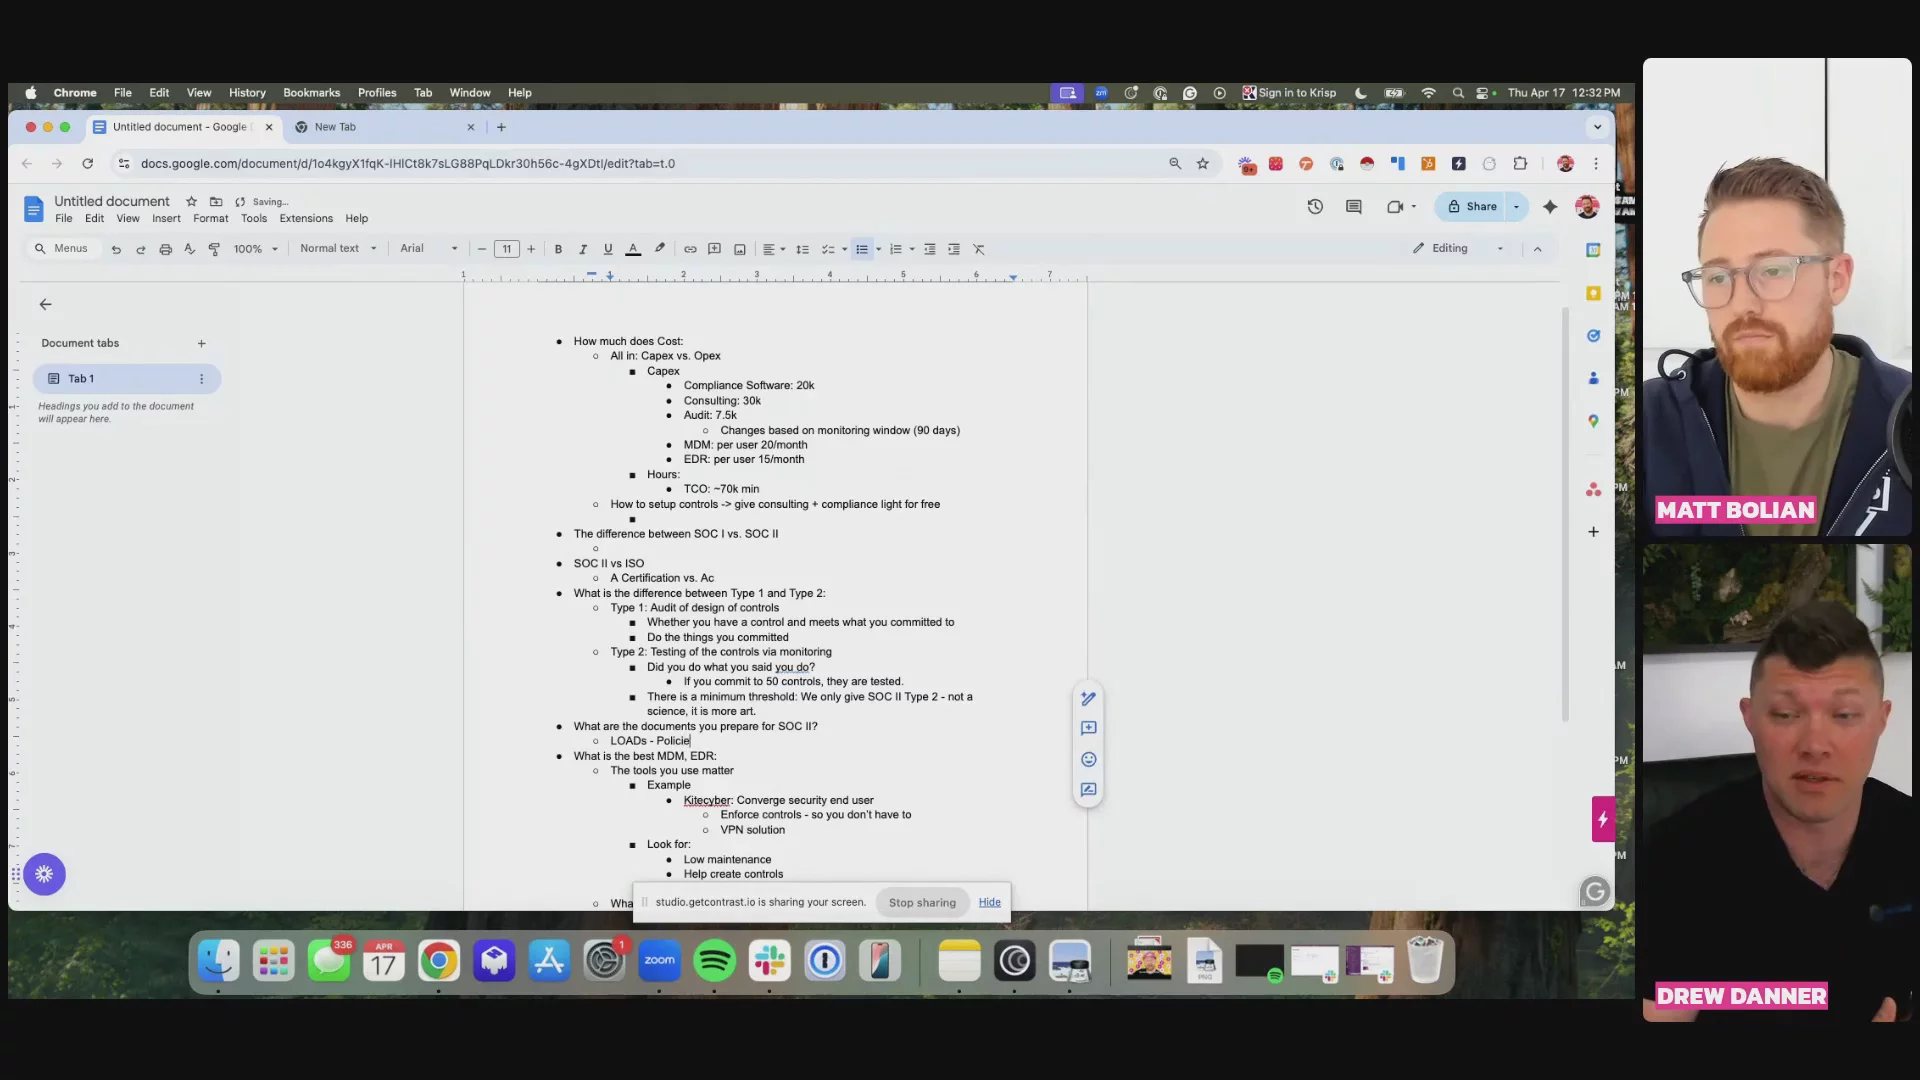1920x1080 pixels.
Task: Open the Editing mode dropdown
Action: click(x=1459, y=248)
